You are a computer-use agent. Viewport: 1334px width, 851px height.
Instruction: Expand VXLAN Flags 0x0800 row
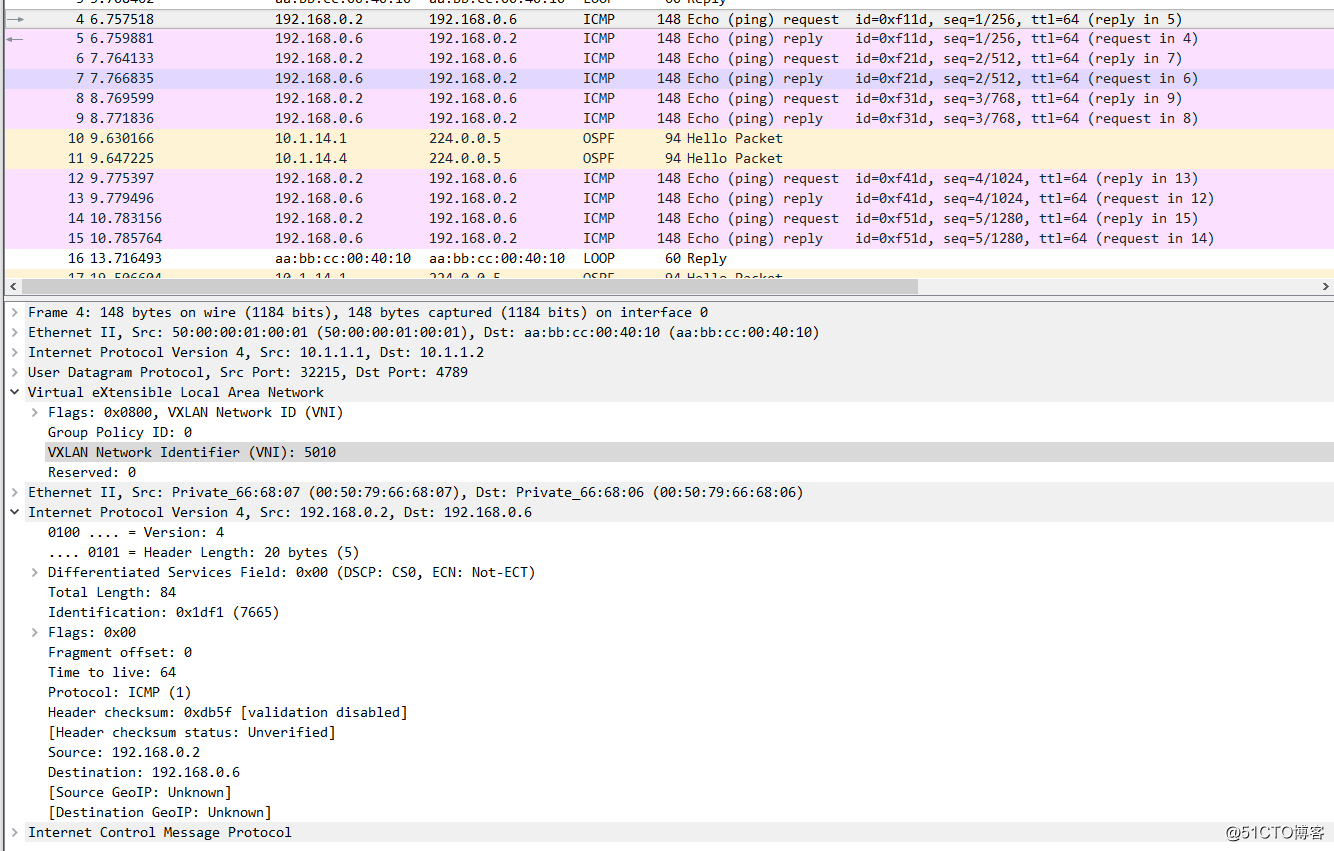click(x=35, y=412)
